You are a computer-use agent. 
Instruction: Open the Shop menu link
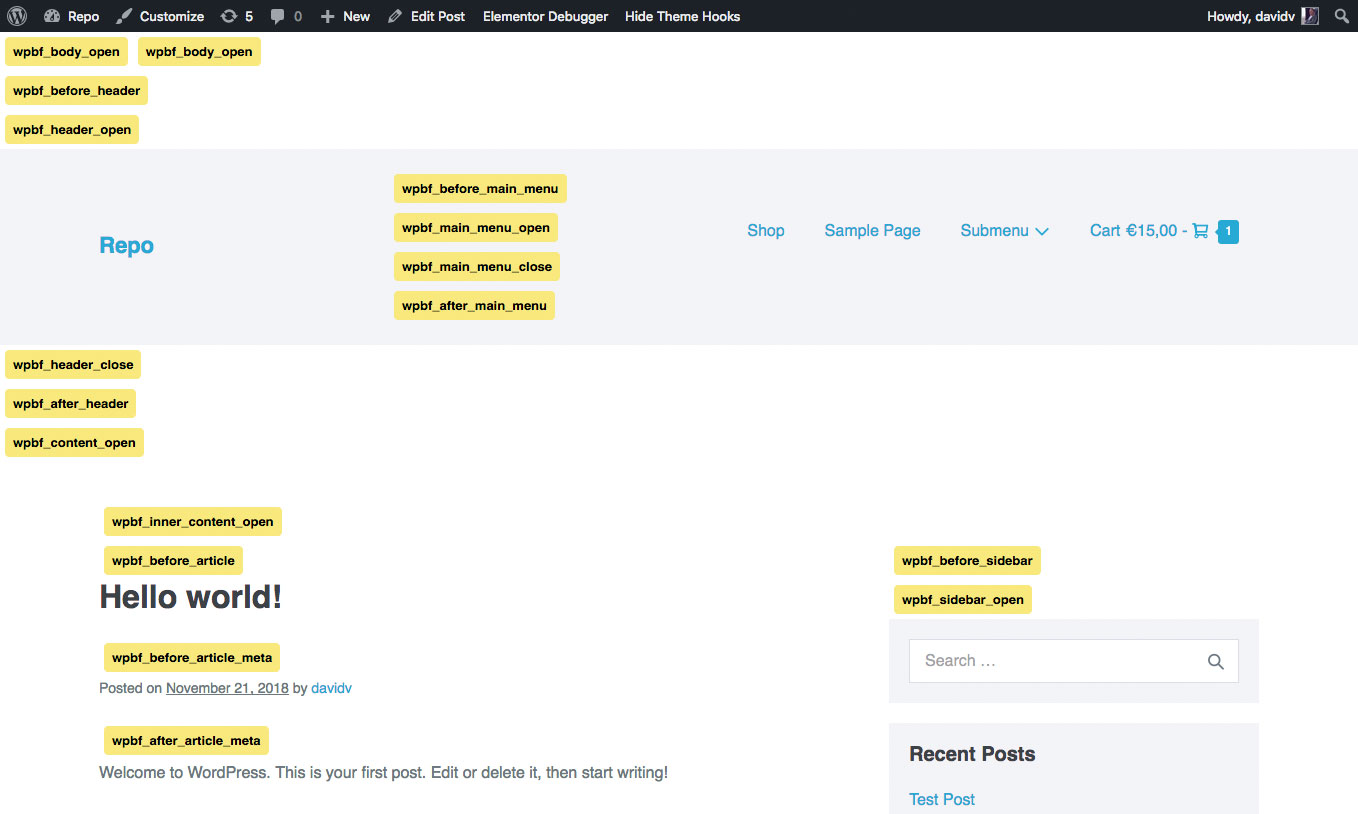point(766,230)
